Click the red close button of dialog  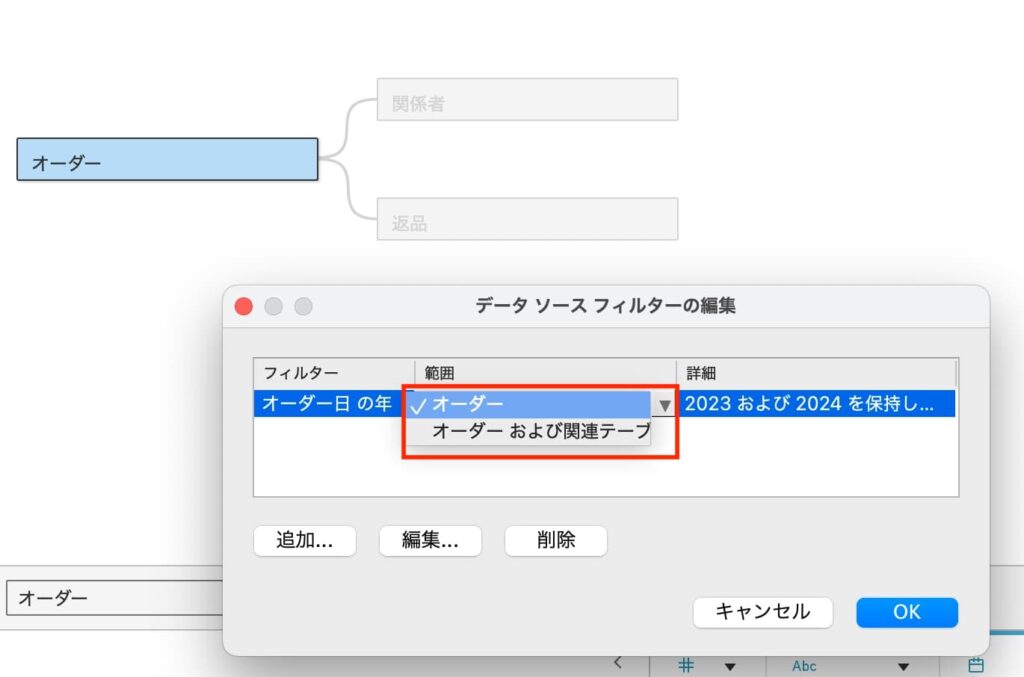pyautogui.click(x=244, y=306)
